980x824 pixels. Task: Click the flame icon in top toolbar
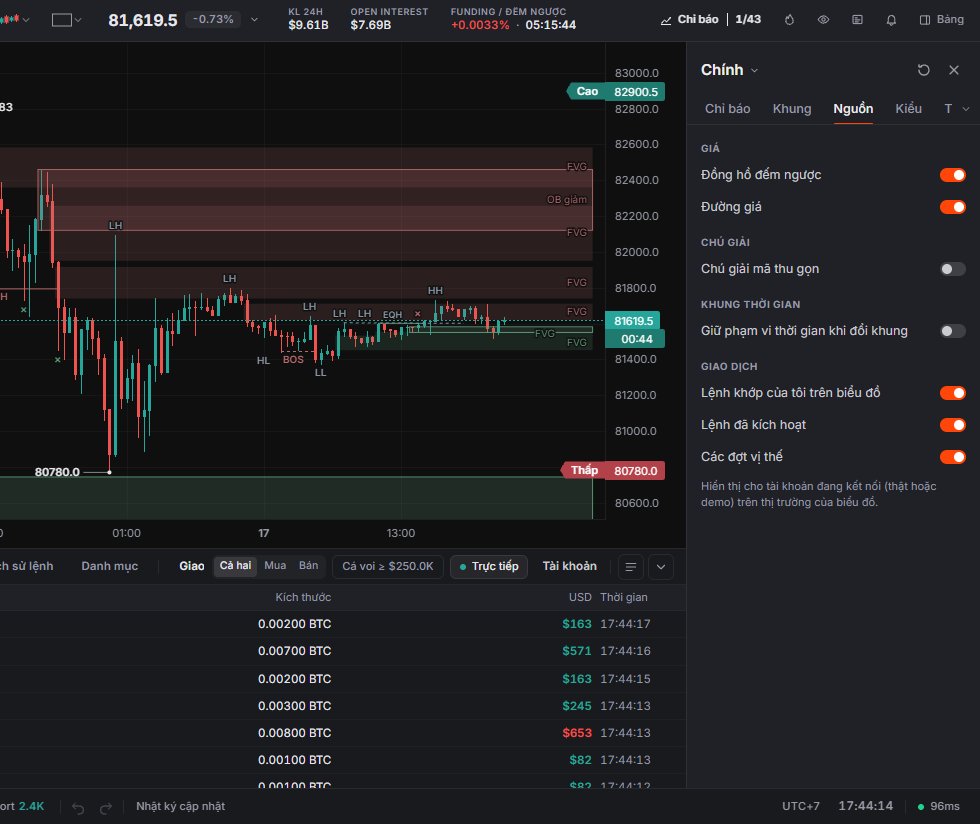pyautogui.click(x=789, y=20)
